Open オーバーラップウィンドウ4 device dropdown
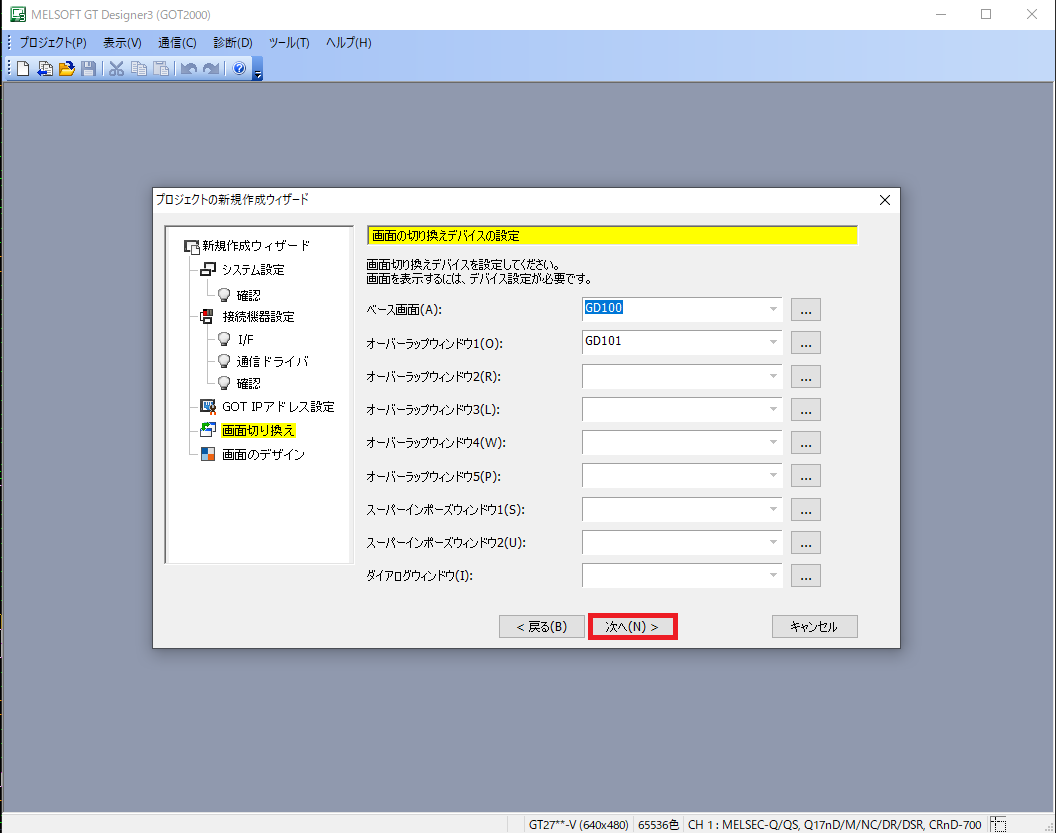The width and height of the screenshot is (1056, 833). [773, 442]
